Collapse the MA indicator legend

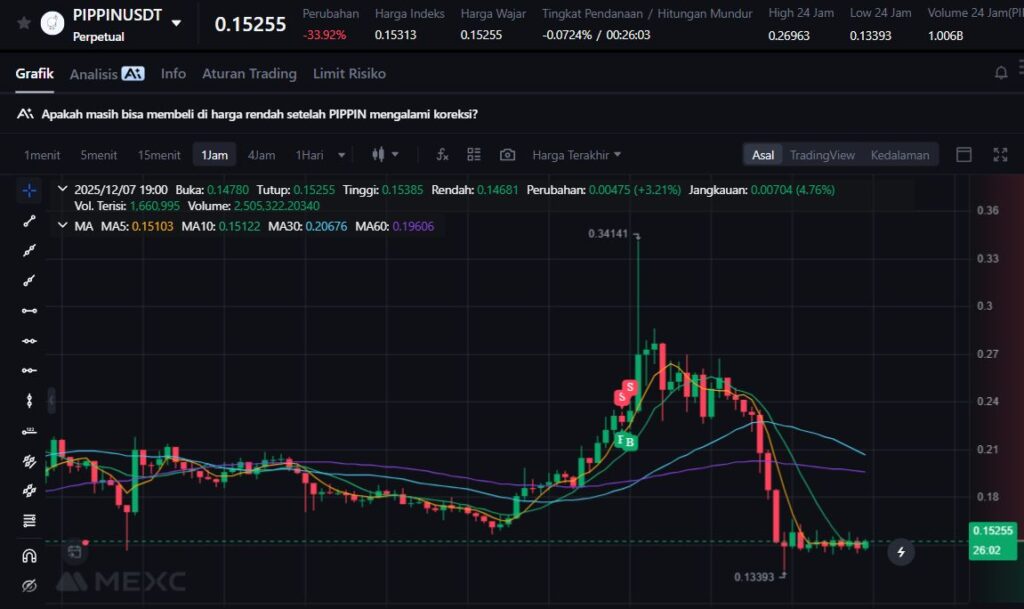63,226
